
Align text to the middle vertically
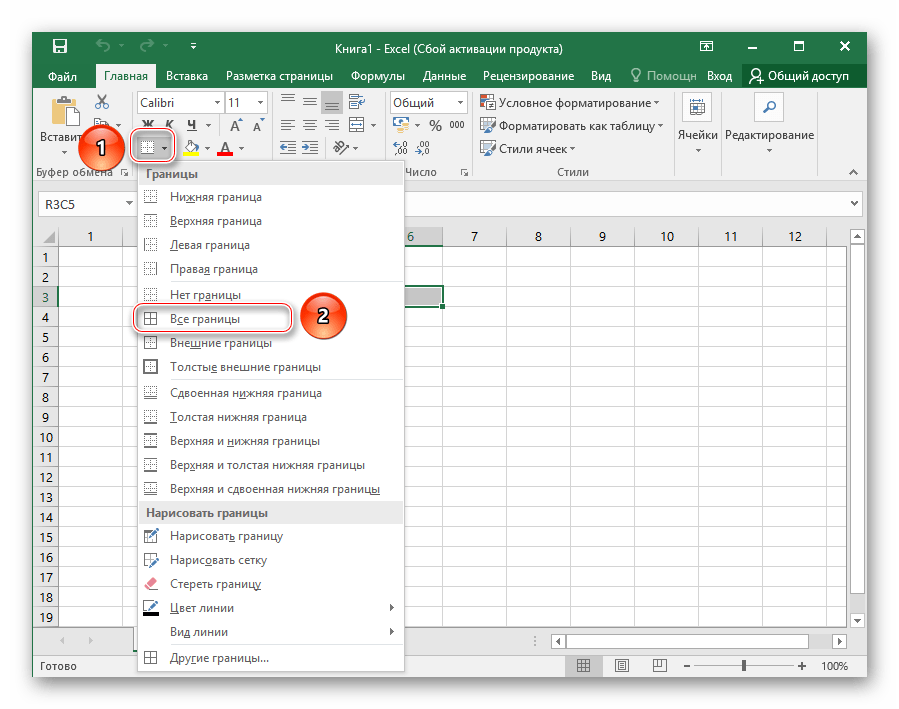pos(310,101)
